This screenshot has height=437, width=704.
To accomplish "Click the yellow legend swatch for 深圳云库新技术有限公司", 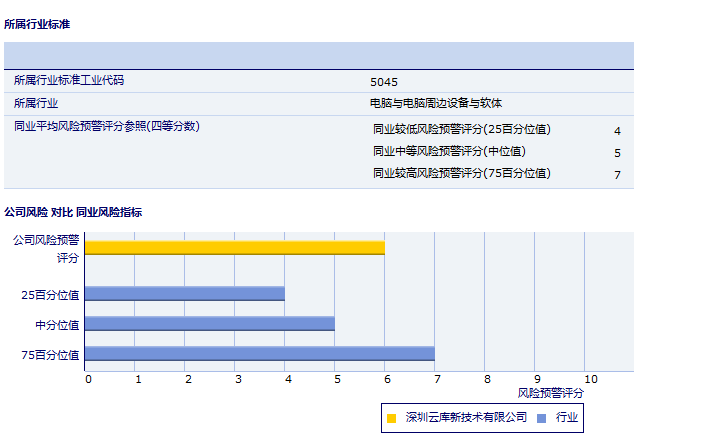I will (391, 418).
